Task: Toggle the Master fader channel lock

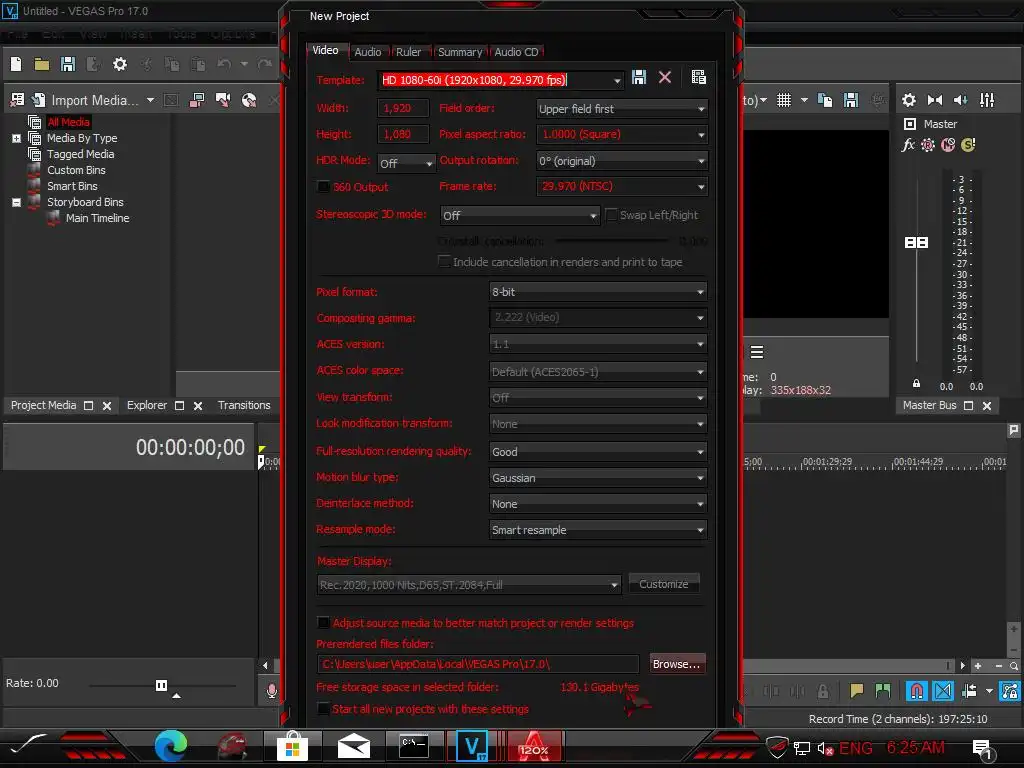Action: click(x=916, y=383)
